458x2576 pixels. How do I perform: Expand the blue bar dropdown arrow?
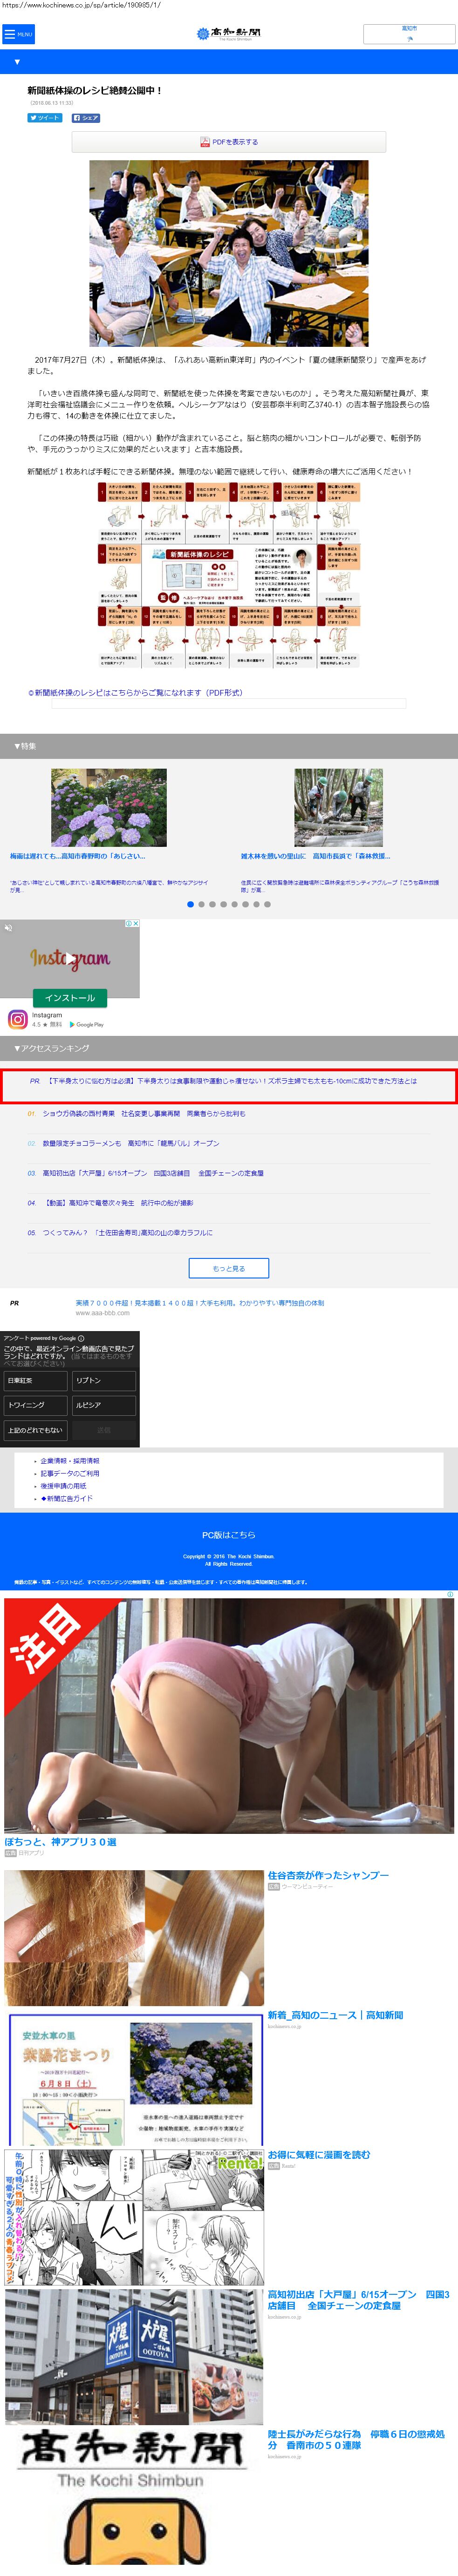coord(17,62)
